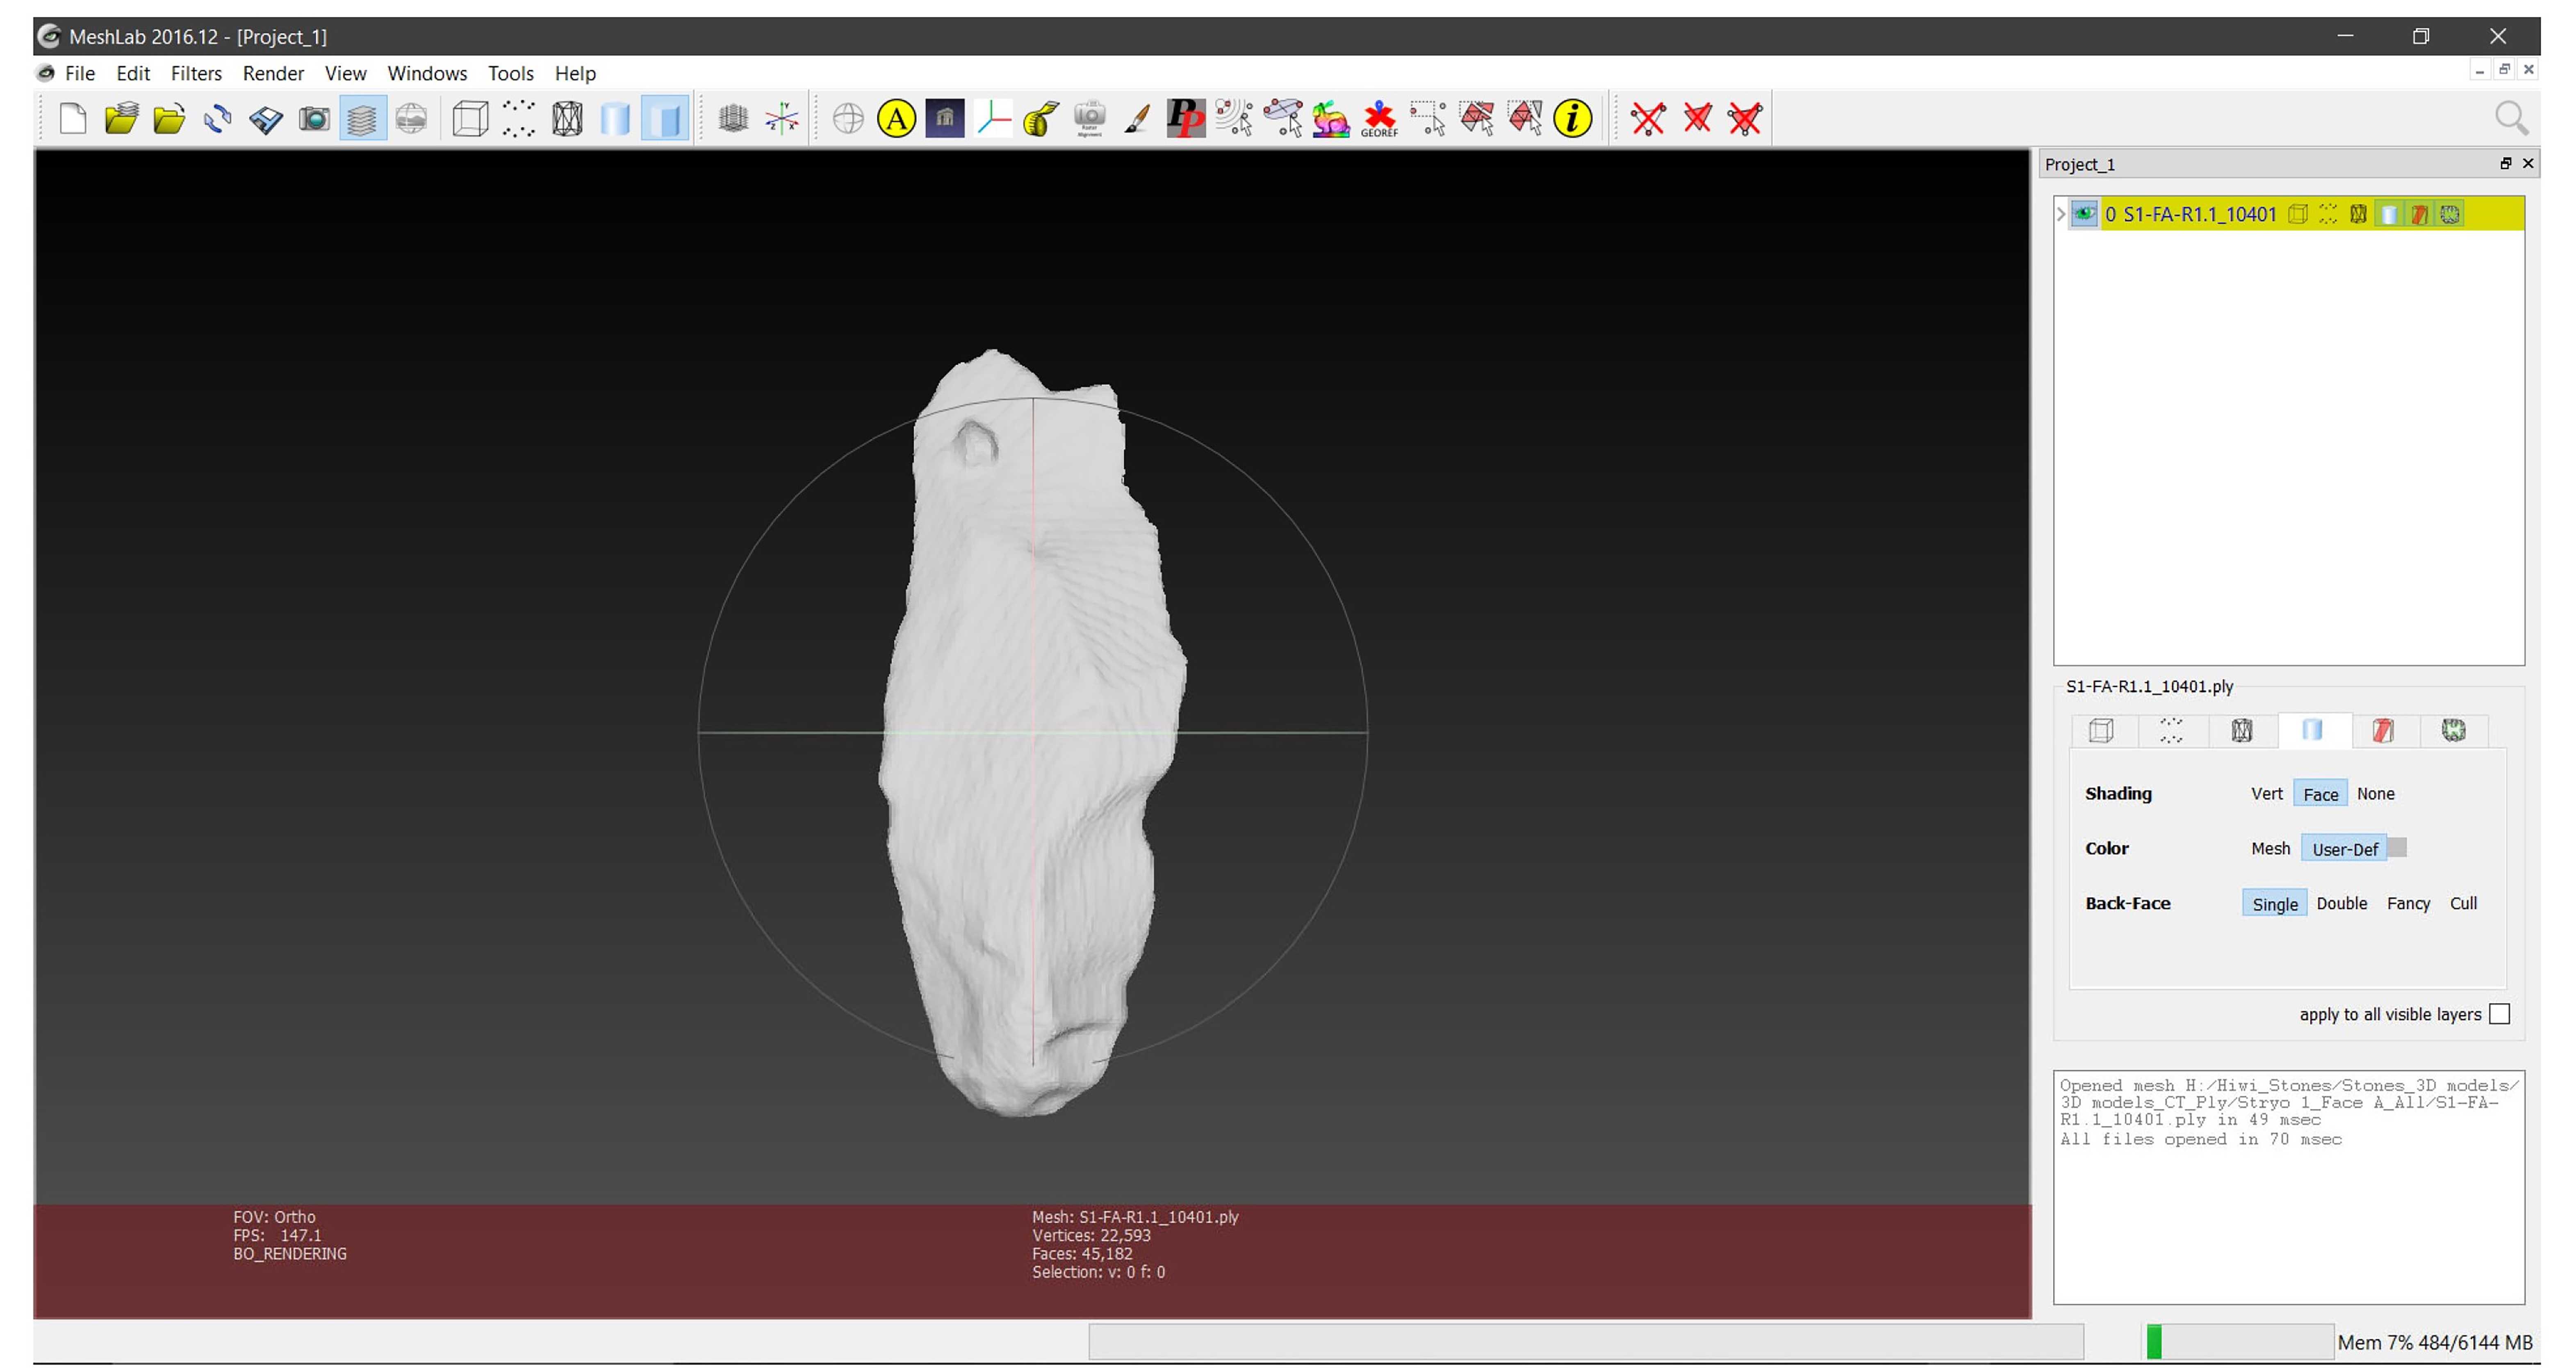Open the File menu
Viewport: 2576px width, 1369px height.
80,73
